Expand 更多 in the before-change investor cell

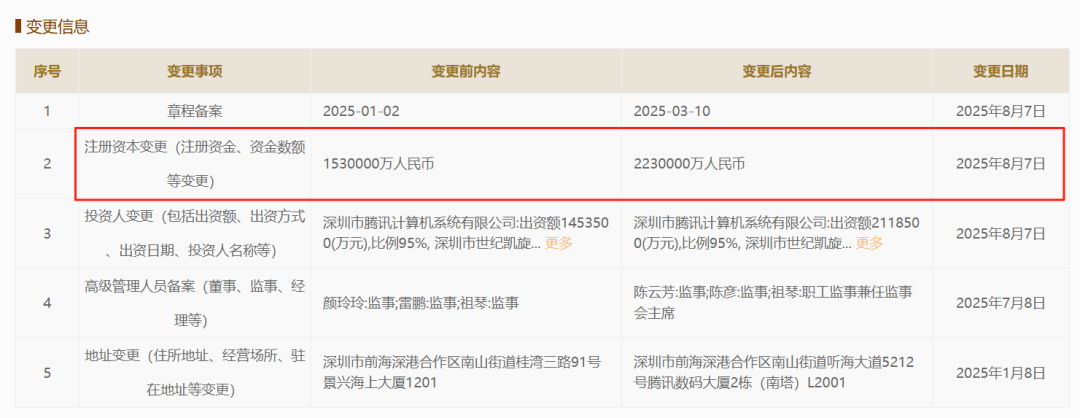(x=559, y=243)
